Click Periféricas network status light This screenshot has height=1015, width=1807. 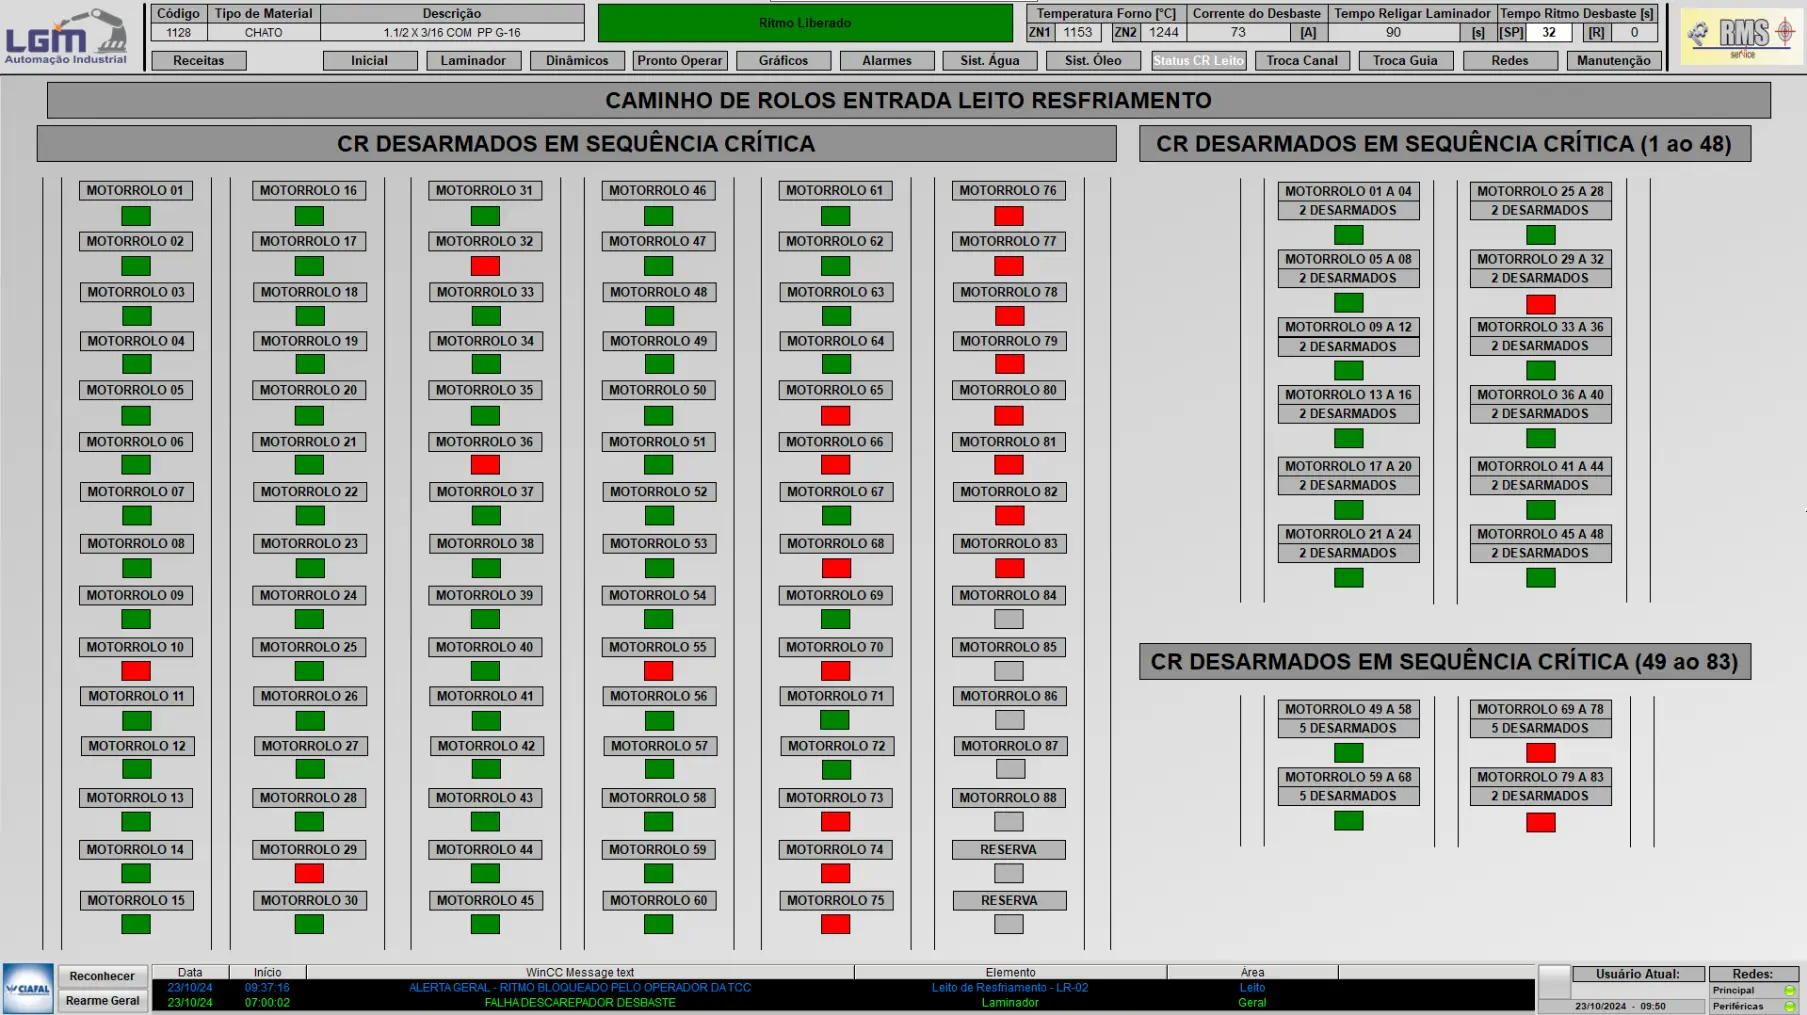[x=1790, y=1006]
